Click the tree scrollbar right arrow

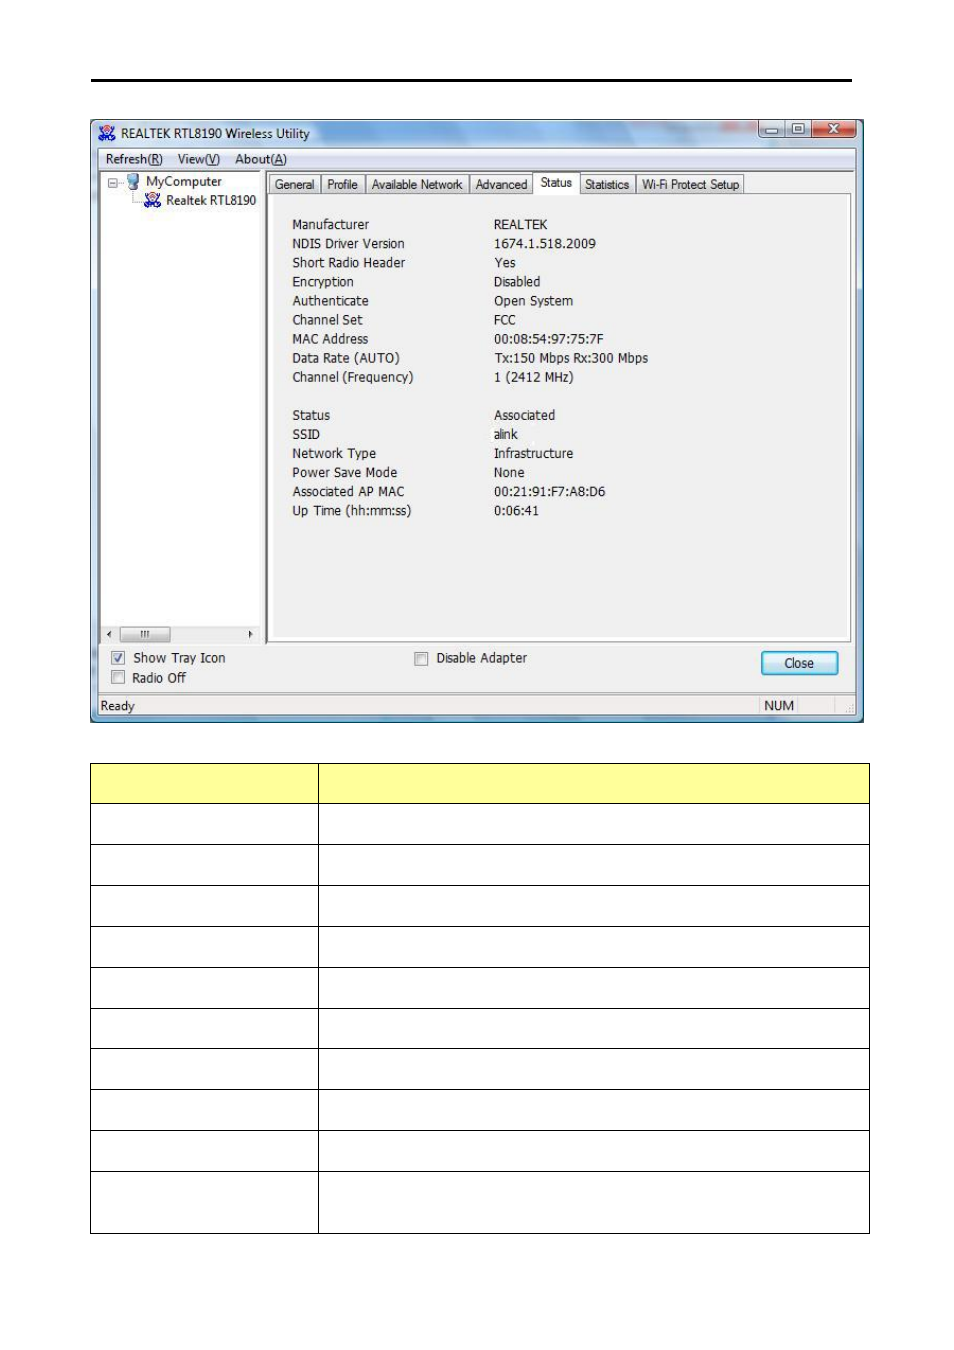[x=250, y=634]
